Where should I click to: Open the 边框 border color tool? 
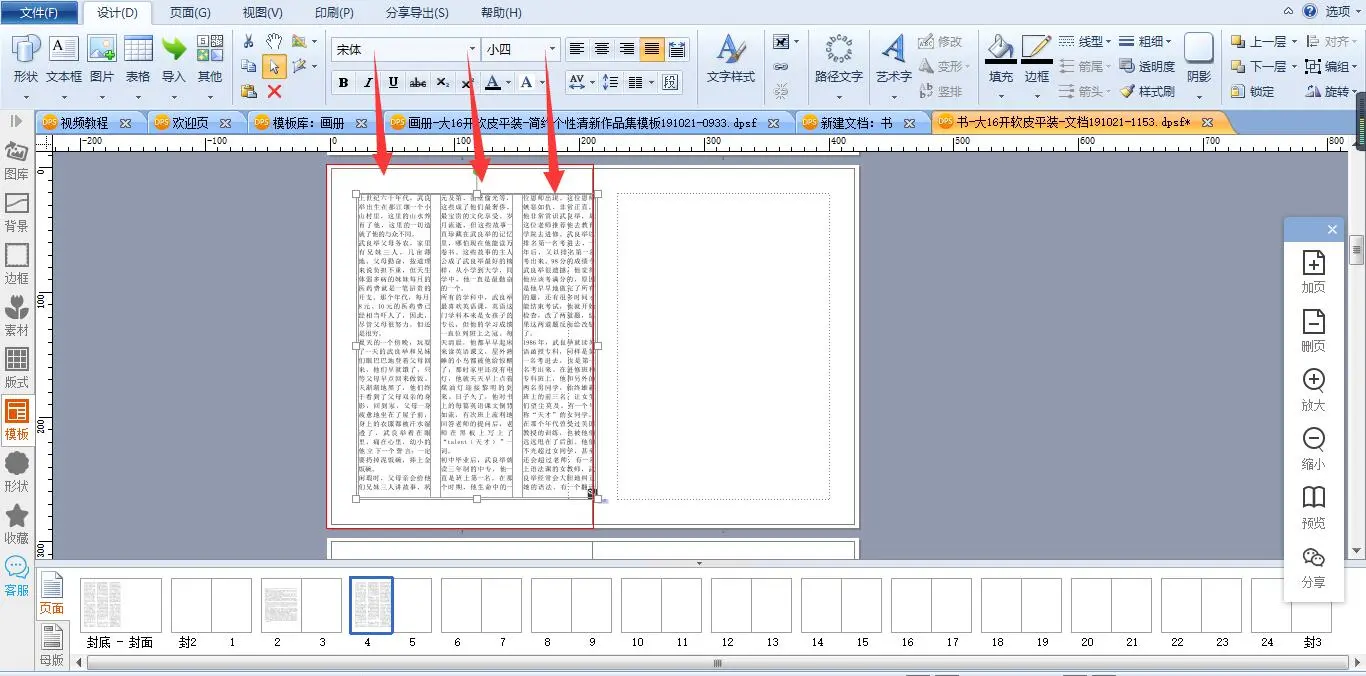pyautogui.click(x=1037, y=58)
